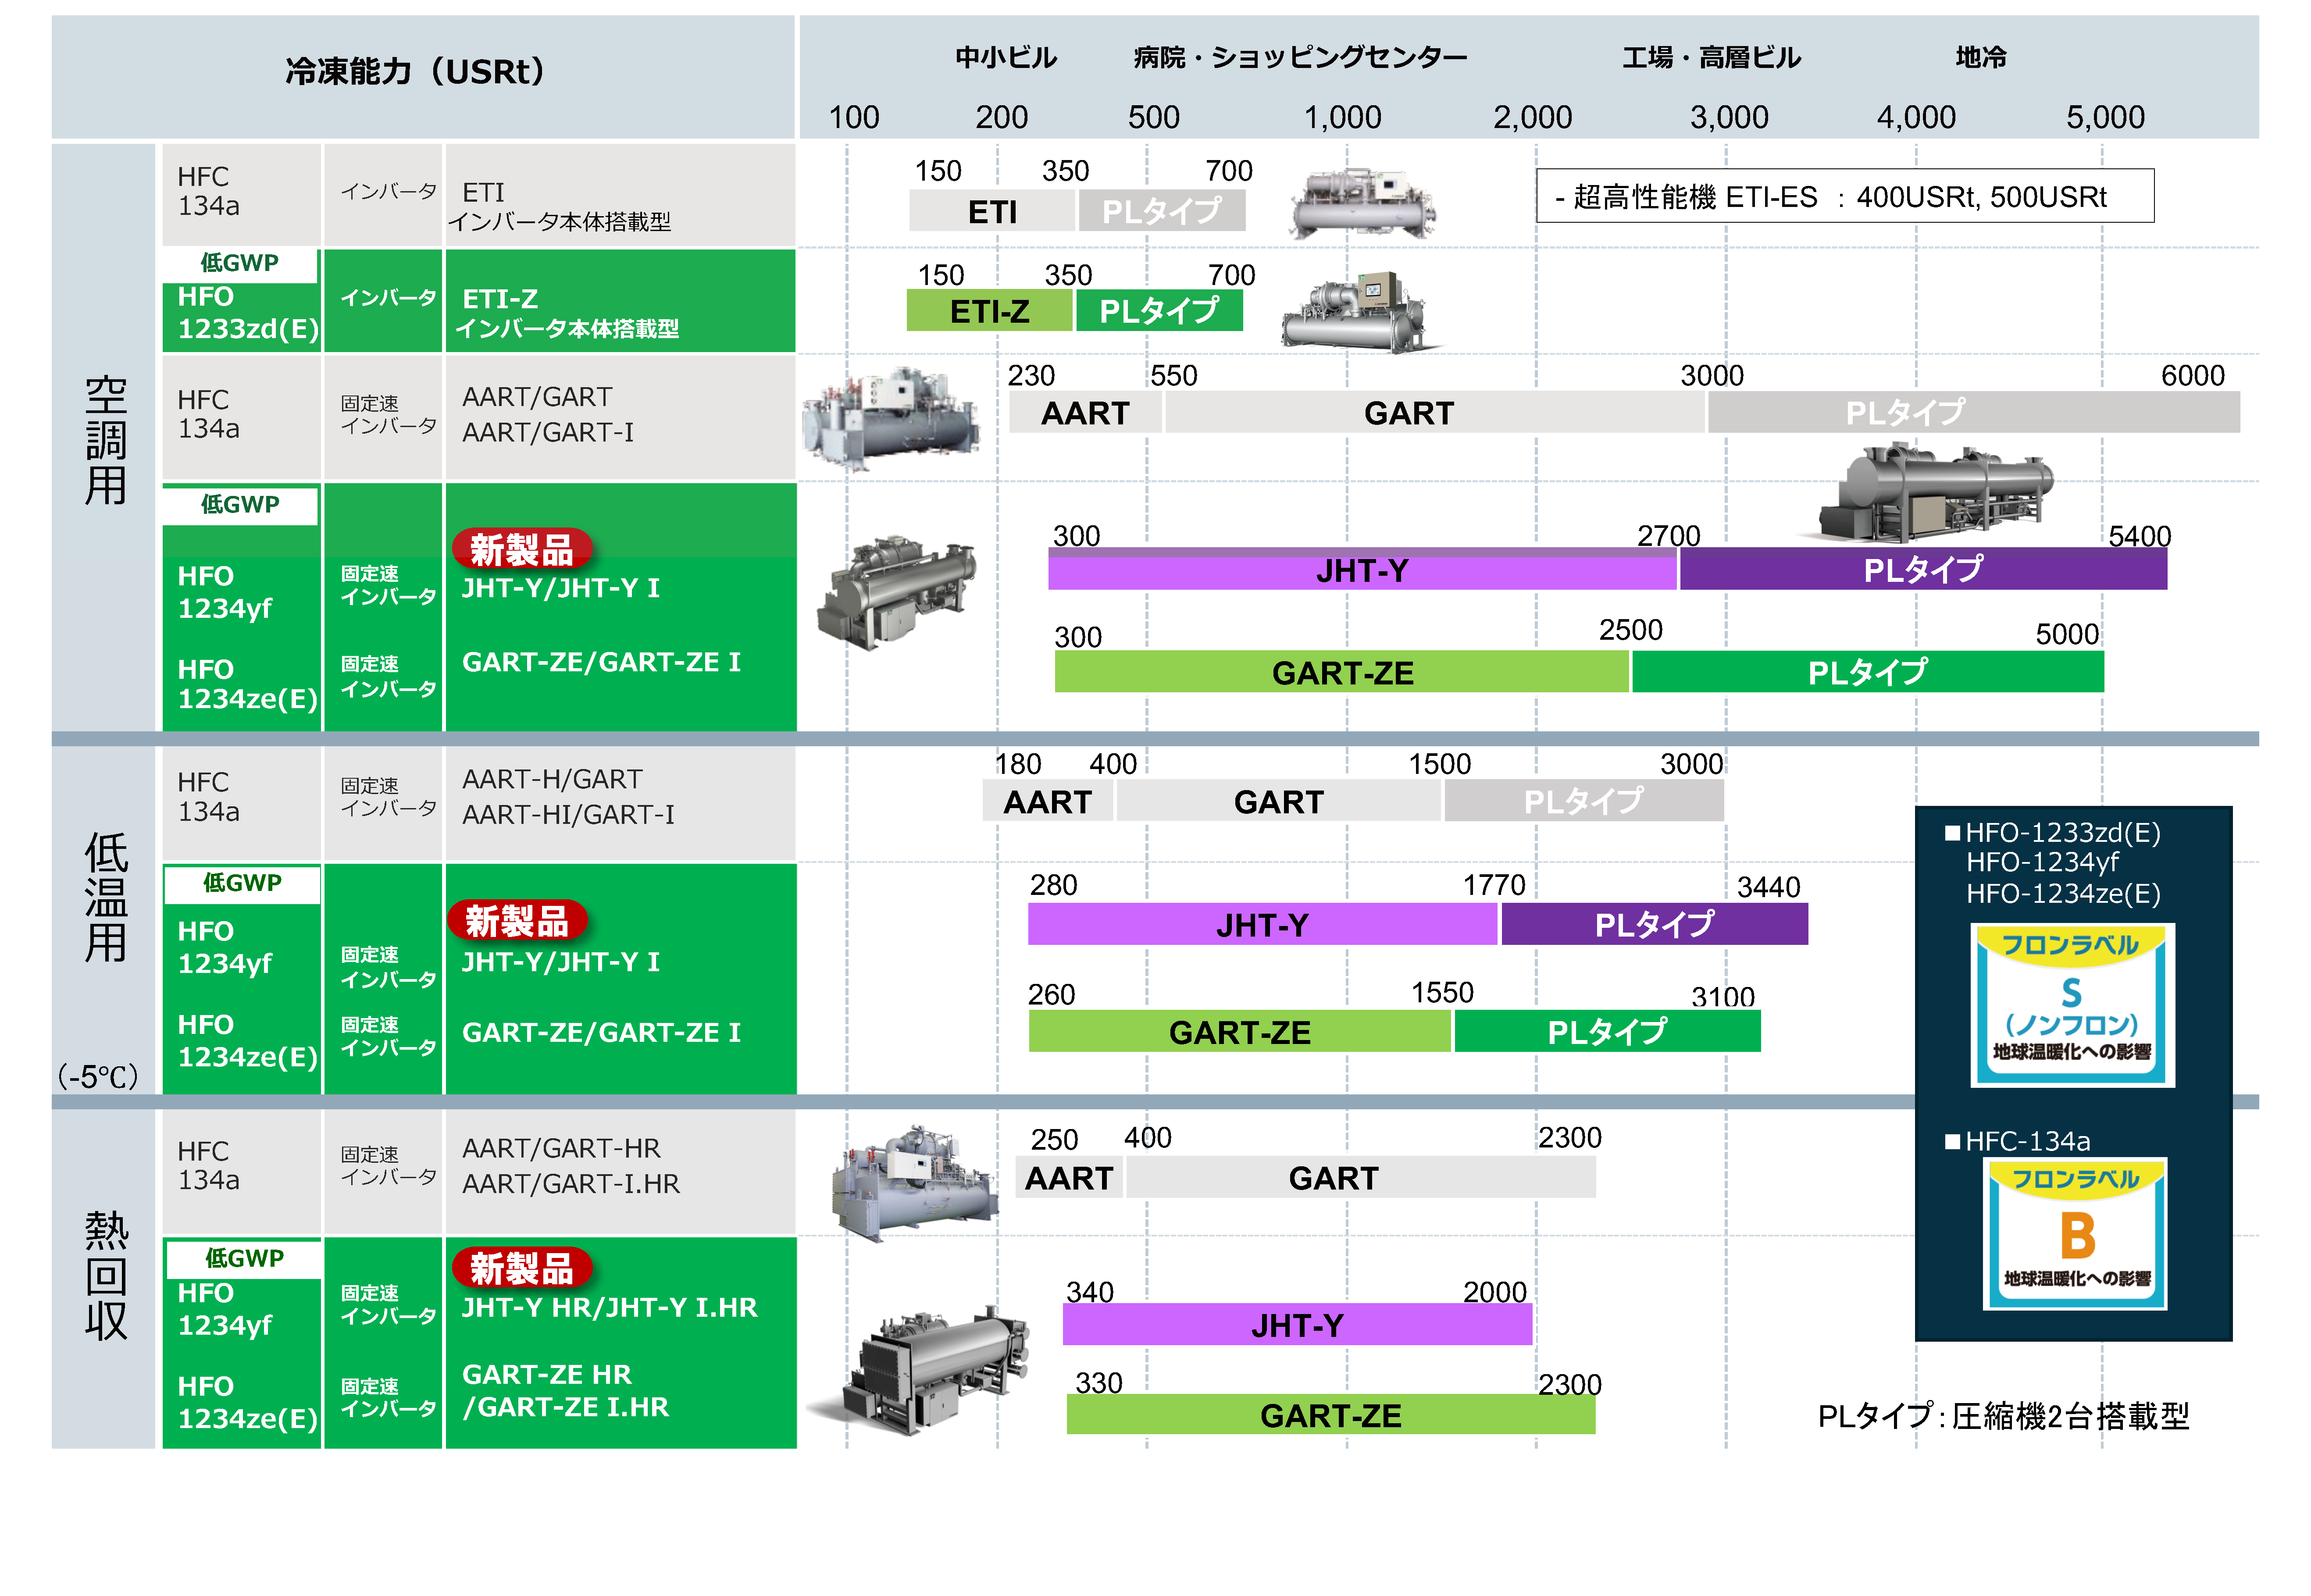Click the 低GWP tag in the 空調用 HFO 1234yf block
Screen dimensions: 2311x1596
240,505
